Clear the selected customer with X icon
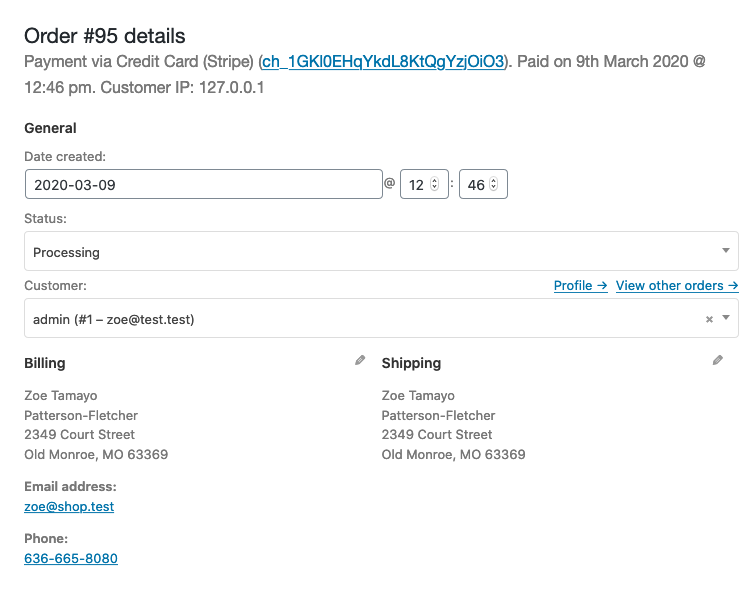 click(709, 319)
